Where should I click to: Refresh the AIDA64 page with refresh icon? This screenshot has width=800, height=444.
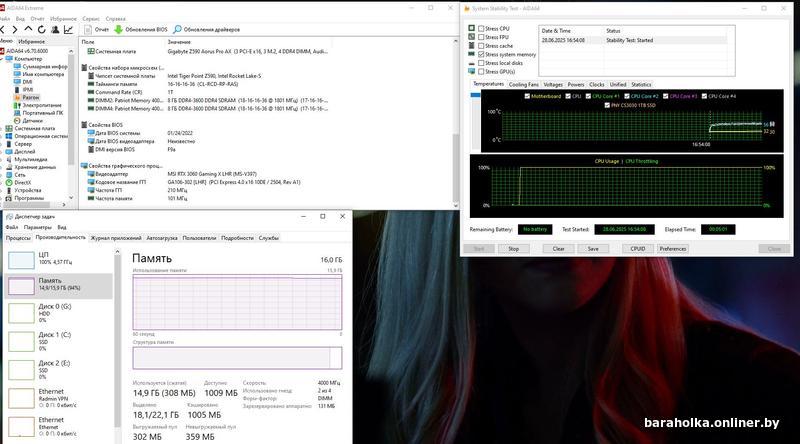41,30
